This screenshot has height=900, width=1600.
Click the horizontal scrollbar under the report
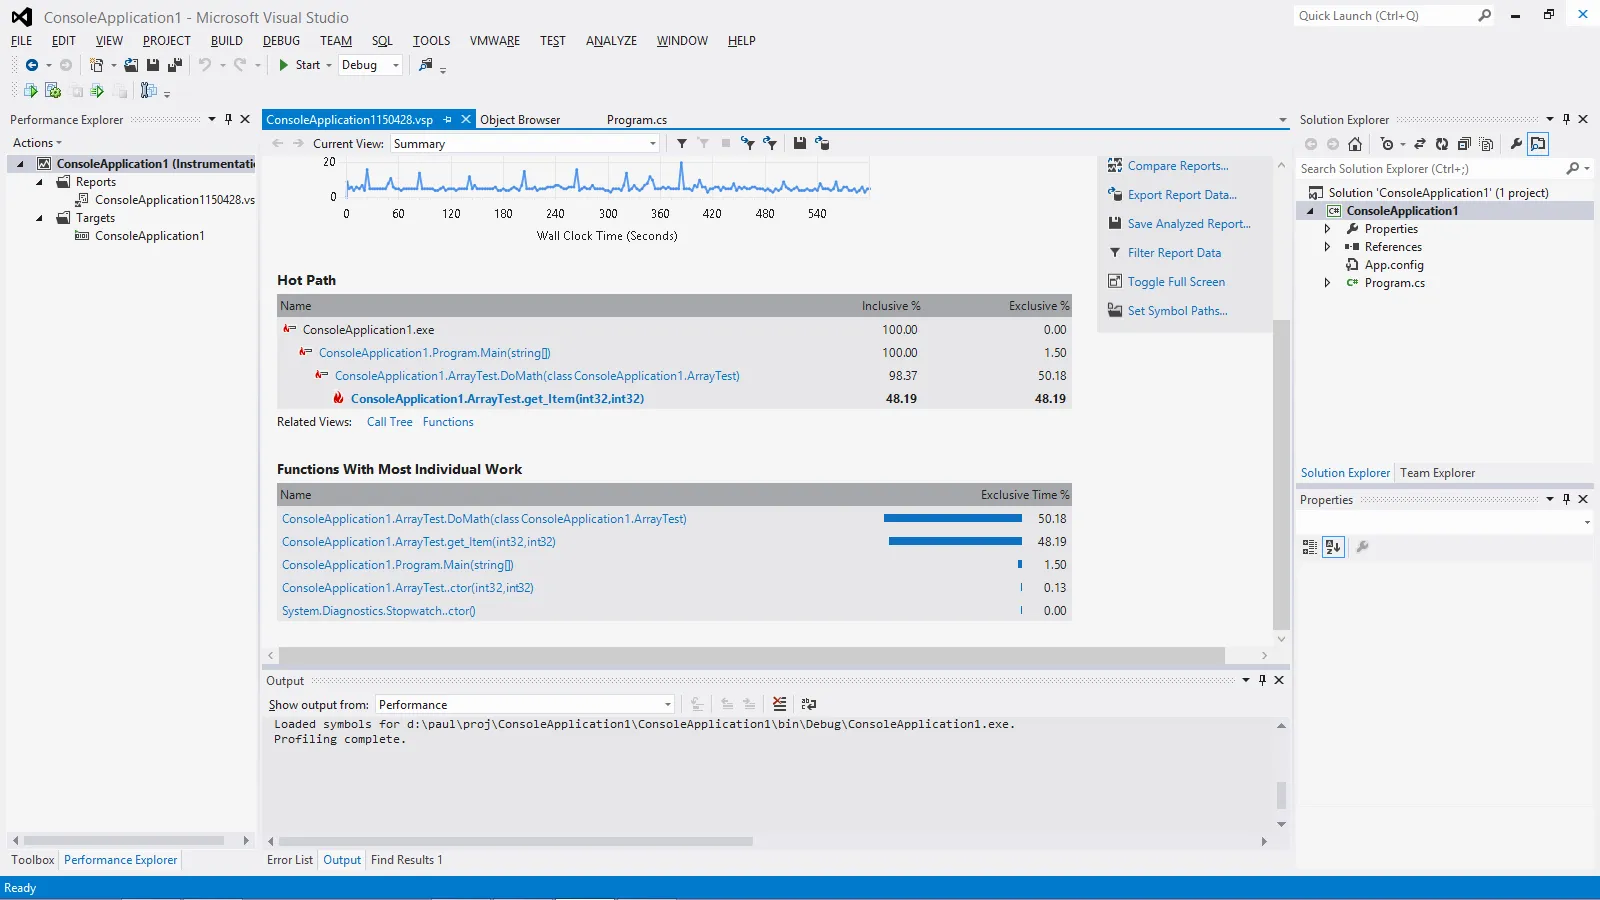pyautogui.click(x=750, y=656)
